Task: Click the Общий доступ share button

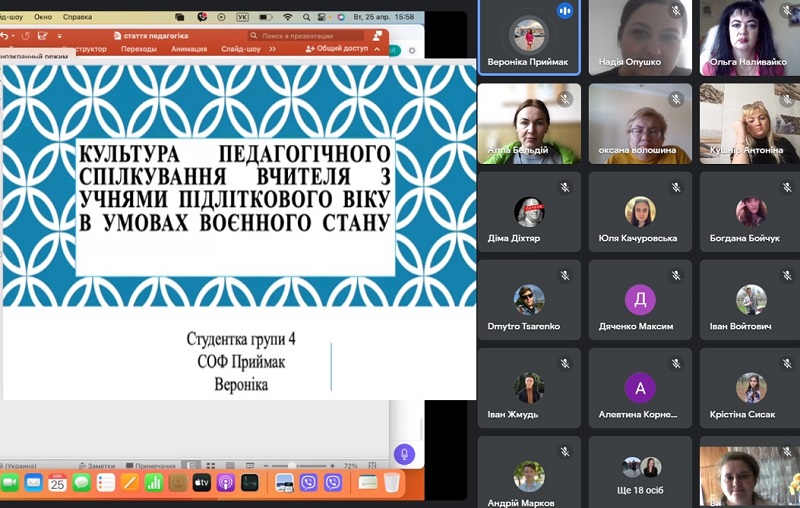Action: (337, 48)
